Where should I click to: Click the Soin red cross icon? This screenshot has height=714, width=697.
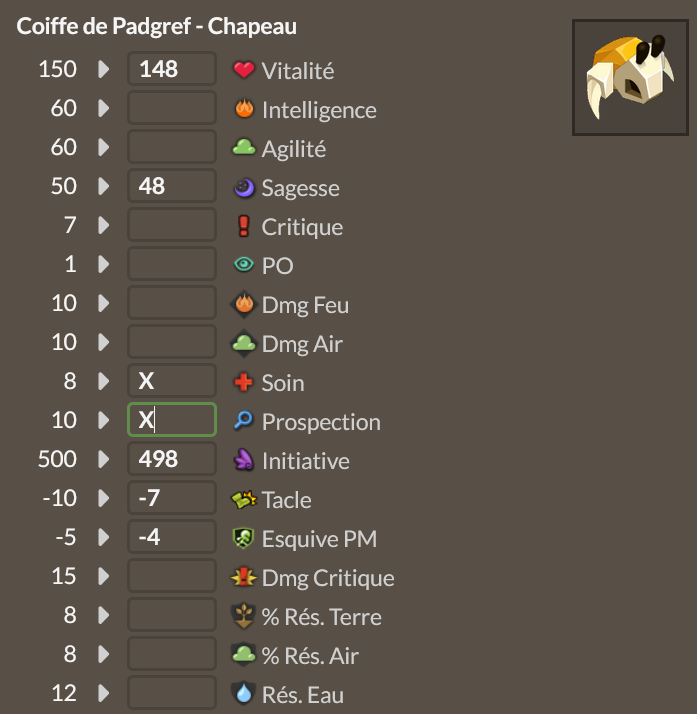pos(244,382)
